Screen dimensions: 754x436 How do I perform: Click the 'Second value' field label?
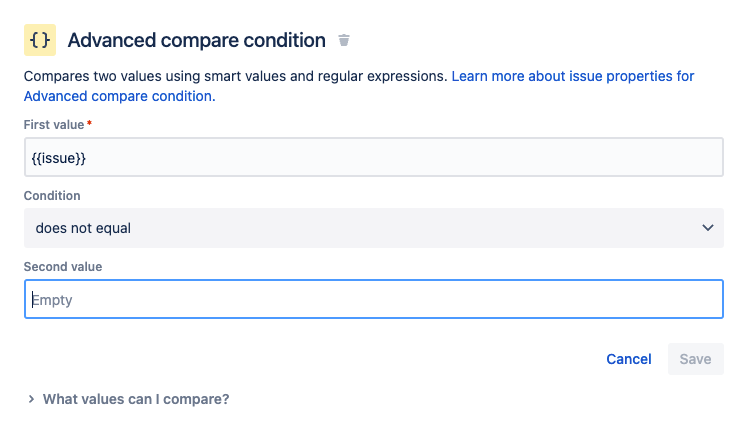pos(63,267)
